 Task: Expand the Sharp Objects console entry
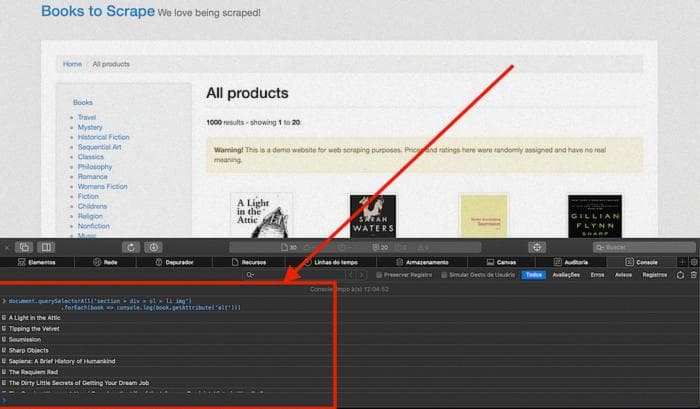pyautogui.click(x=5, y=351)
